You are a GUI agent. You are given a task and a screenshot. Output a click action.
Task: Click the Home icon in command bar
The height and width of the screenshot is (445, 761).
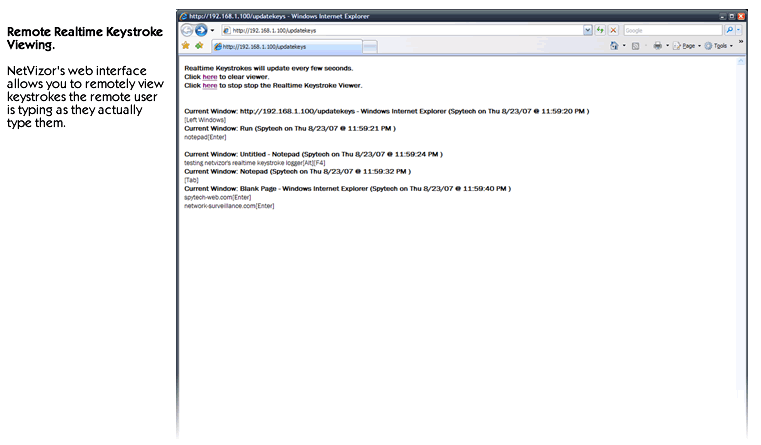point(614,46)
